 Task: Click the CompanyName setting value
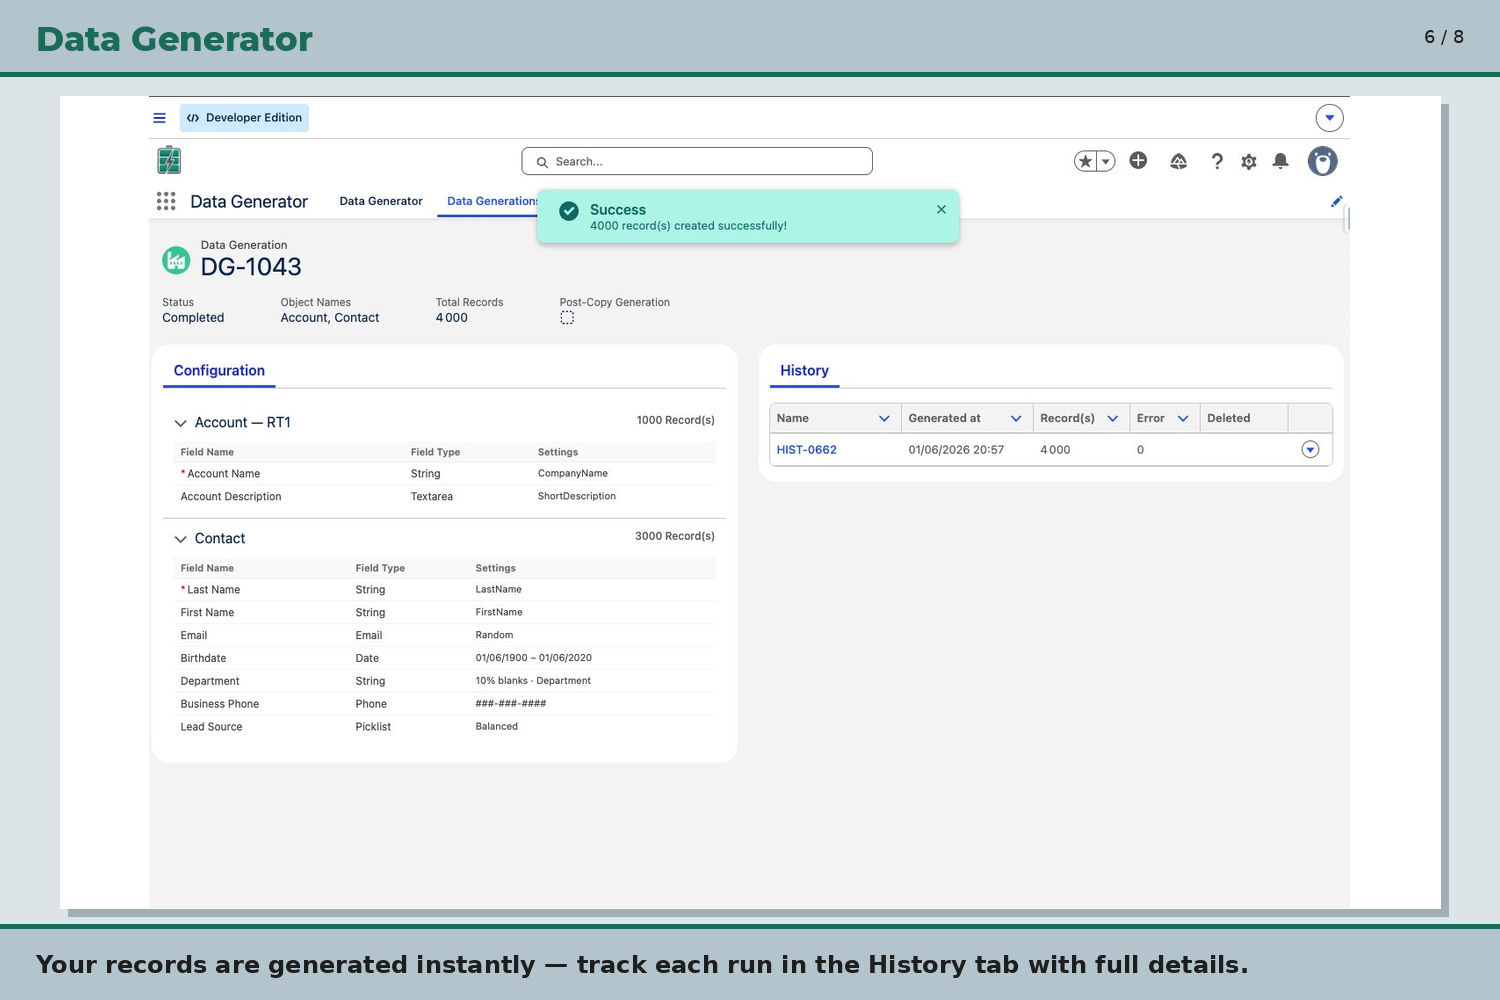(573, 474)
